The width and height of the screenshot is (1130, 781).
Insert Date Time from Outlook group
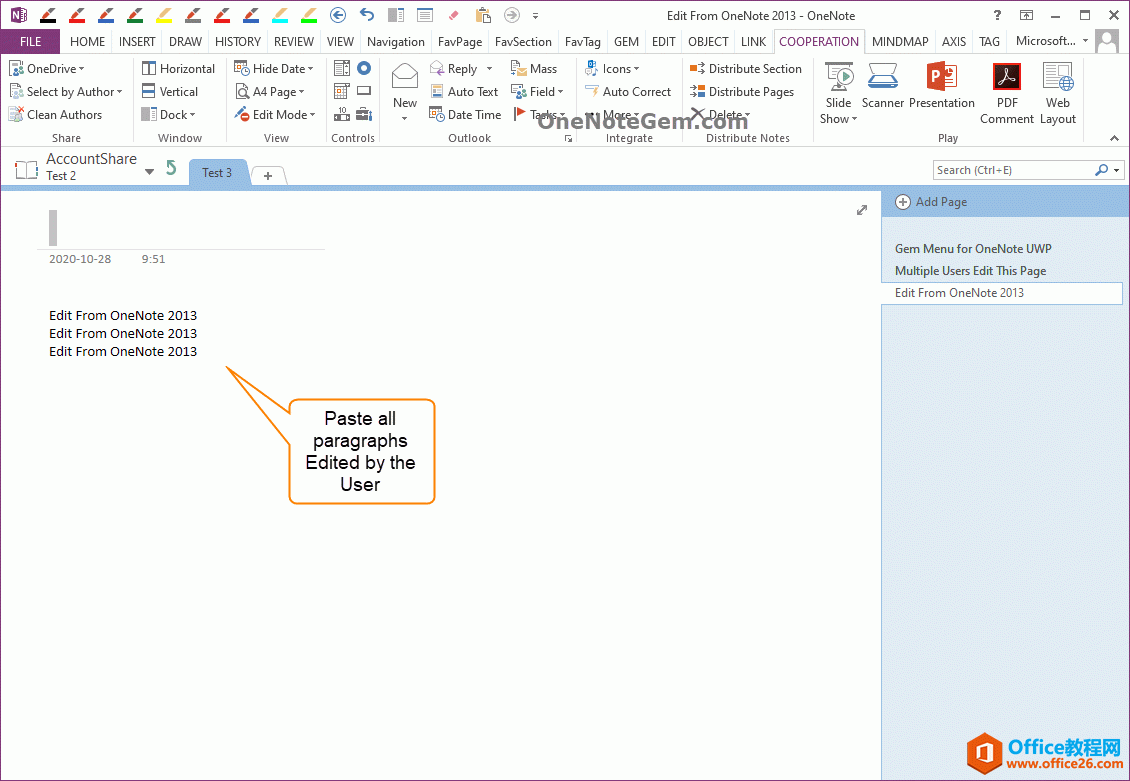(465, 115)
